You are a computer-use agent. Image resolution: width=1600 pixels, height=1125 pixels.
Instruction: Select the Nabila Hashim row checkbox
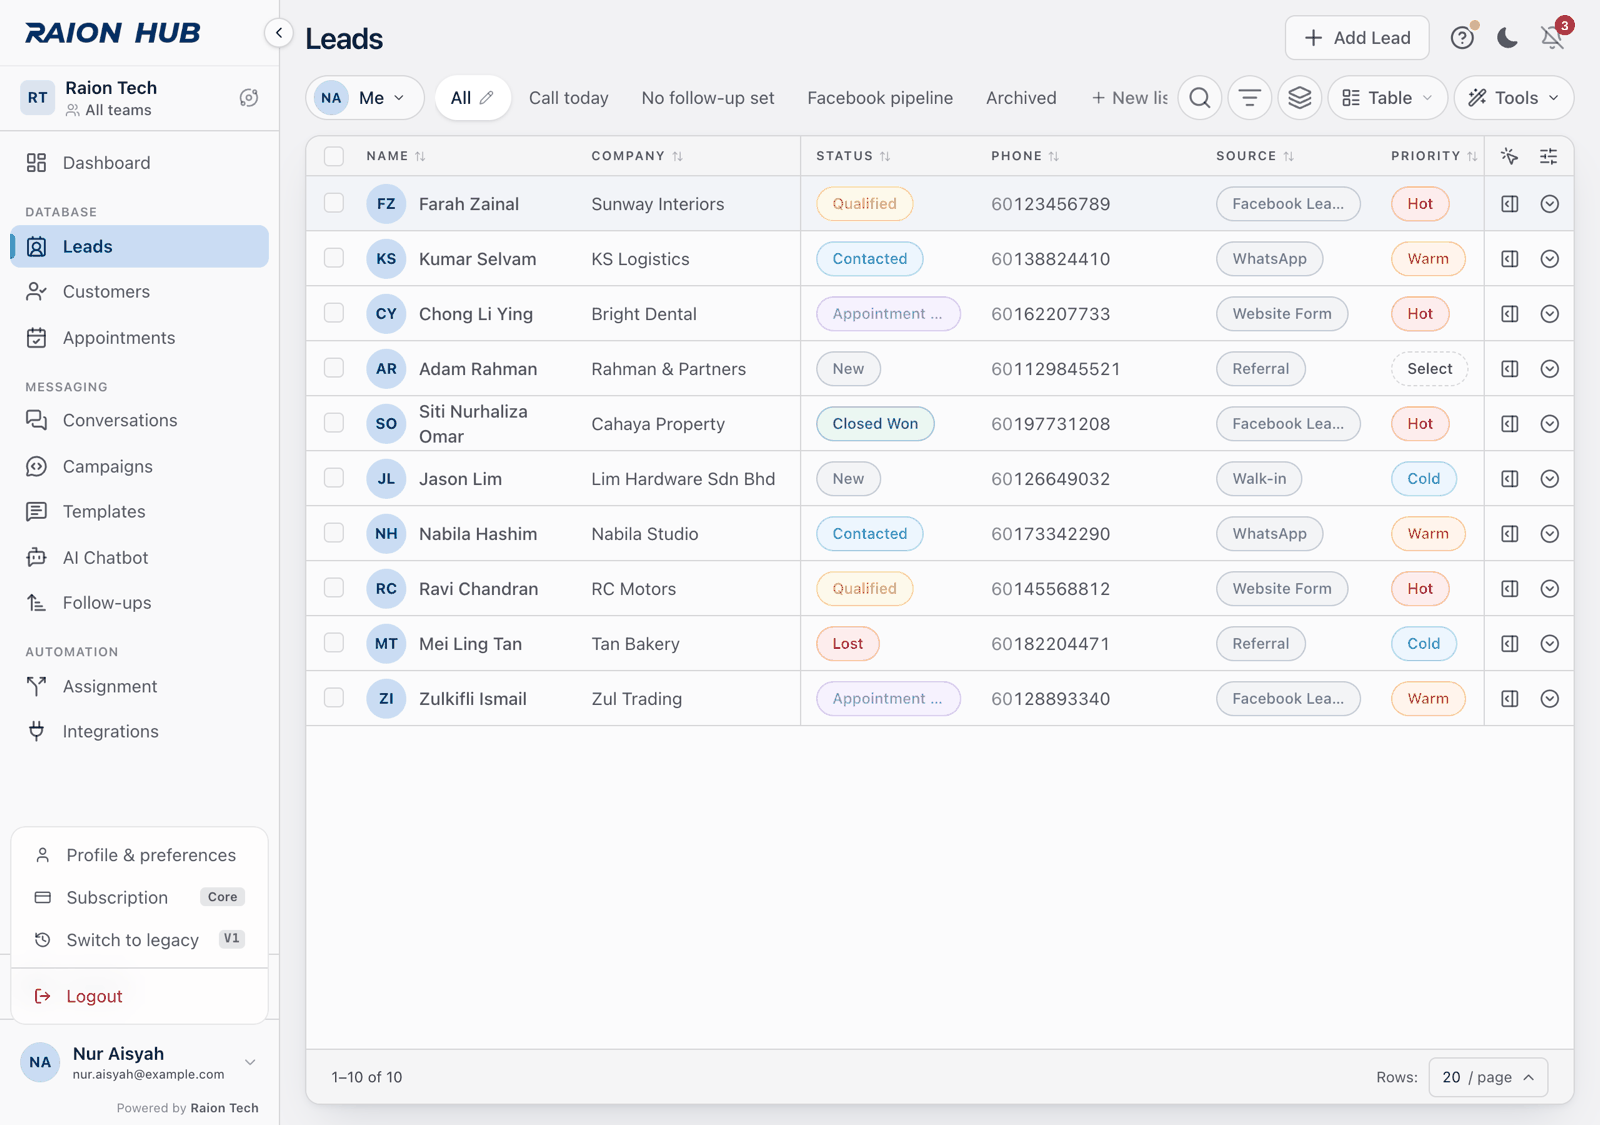[334, 533]
